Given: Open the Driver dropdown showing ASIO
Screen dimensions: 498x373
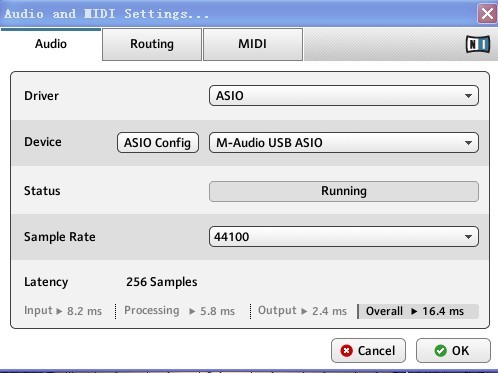Looking at the screenshot, I should (x=344, y=96).
